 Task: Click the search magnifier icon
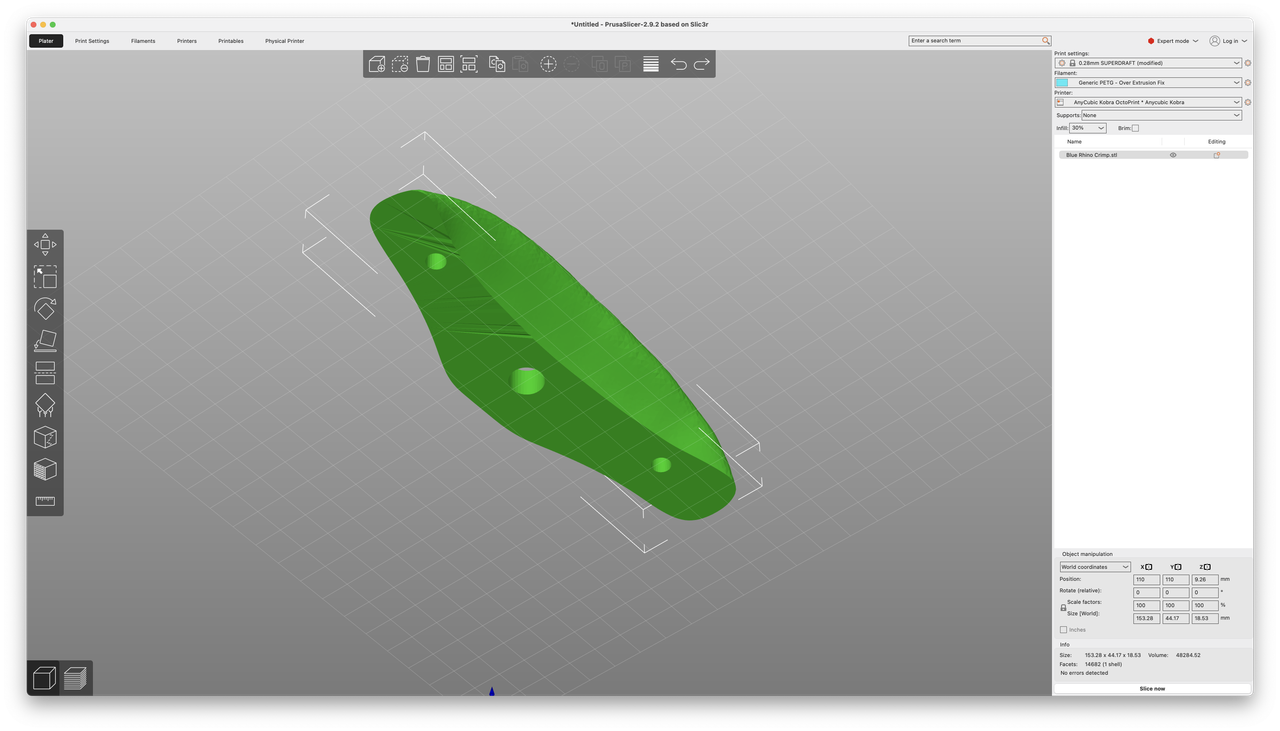(1046, 41)
